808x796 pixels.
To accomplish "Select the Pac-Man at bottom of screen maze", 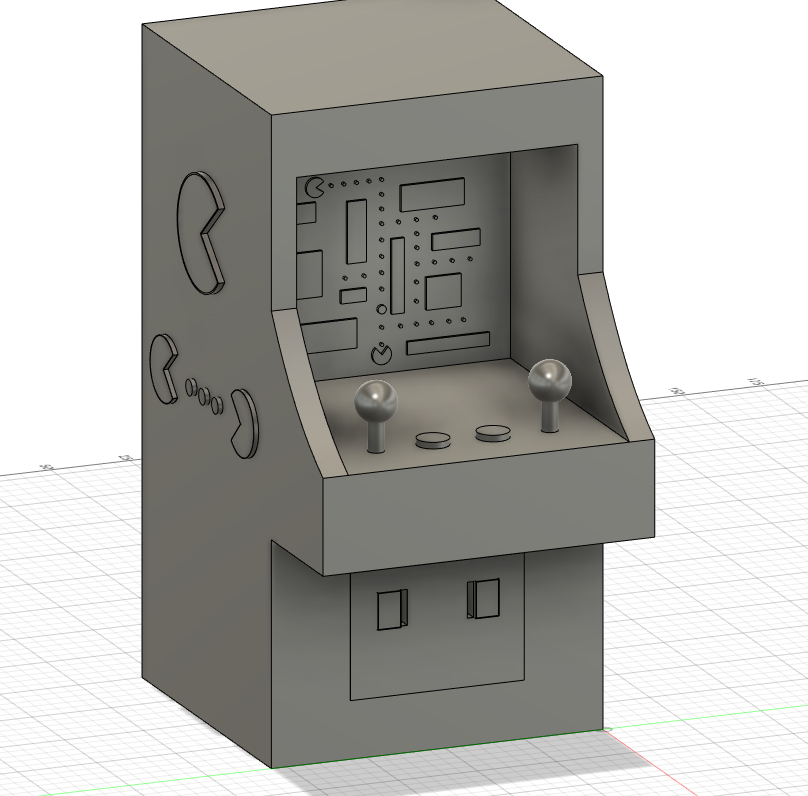I will (x=382, y=355).
